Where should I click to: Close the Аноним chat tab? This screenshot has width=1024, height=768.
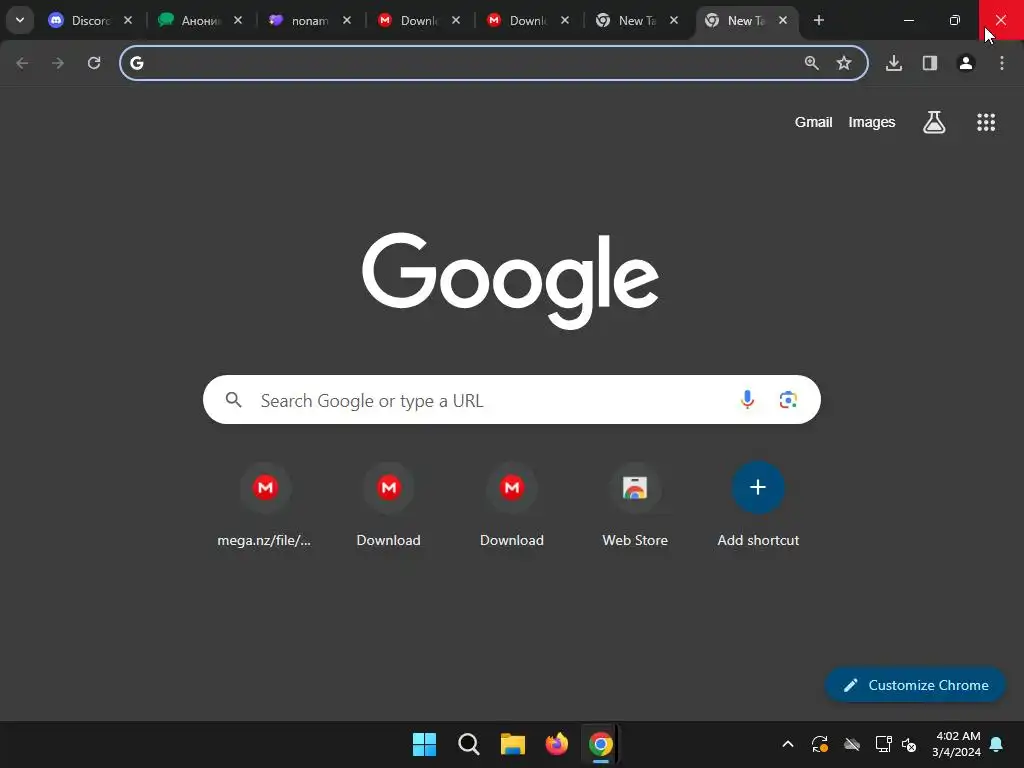pyautogui.click(x=238, y=21)
